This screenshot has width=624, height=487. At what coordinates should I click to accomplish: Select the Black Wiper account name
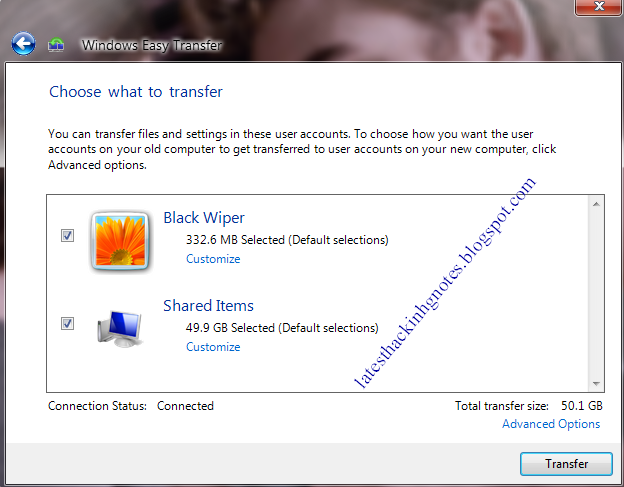204,218
